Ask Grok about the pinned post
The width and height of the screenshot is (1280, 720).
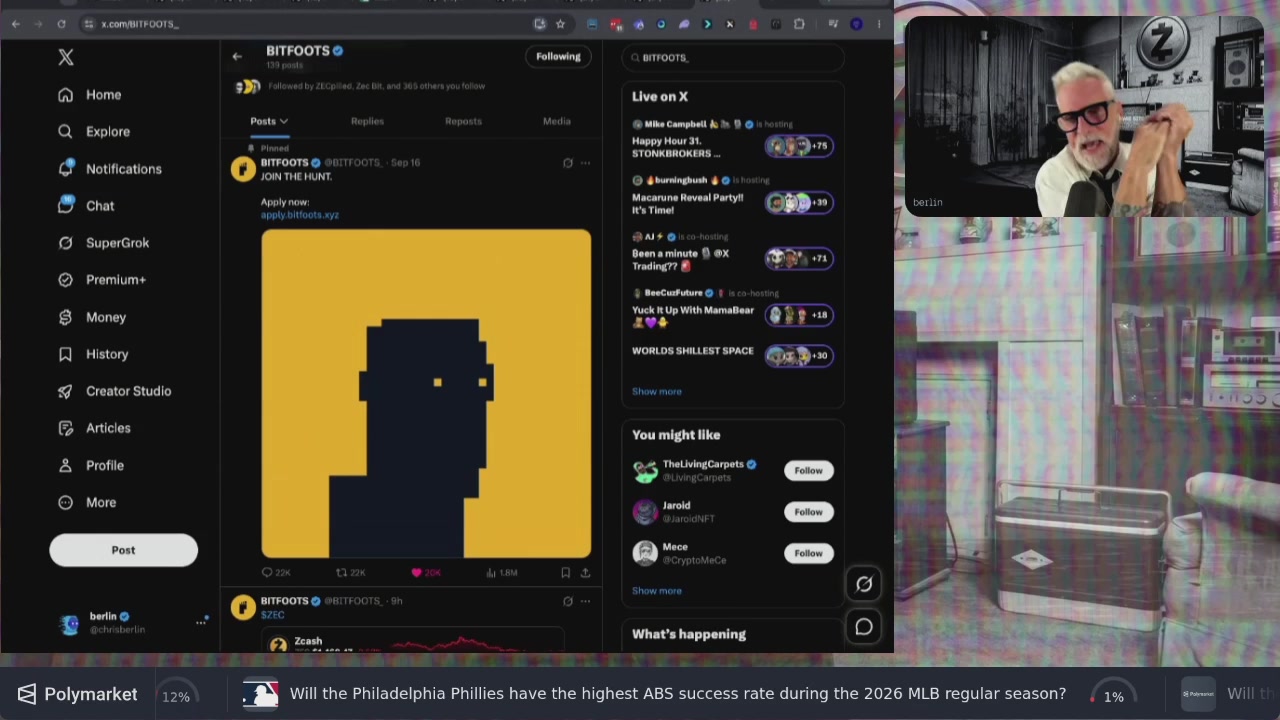568,163
